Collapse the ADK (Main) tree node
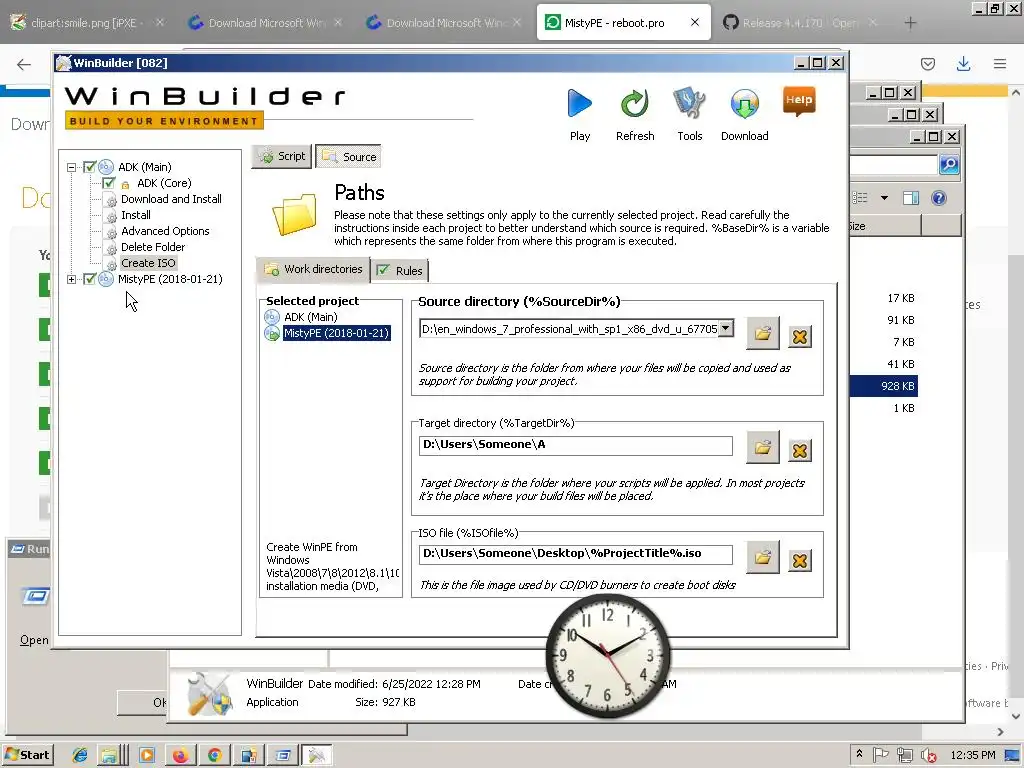The height and width of the screenshot is (768, 1024). click(x=71, y=168)
